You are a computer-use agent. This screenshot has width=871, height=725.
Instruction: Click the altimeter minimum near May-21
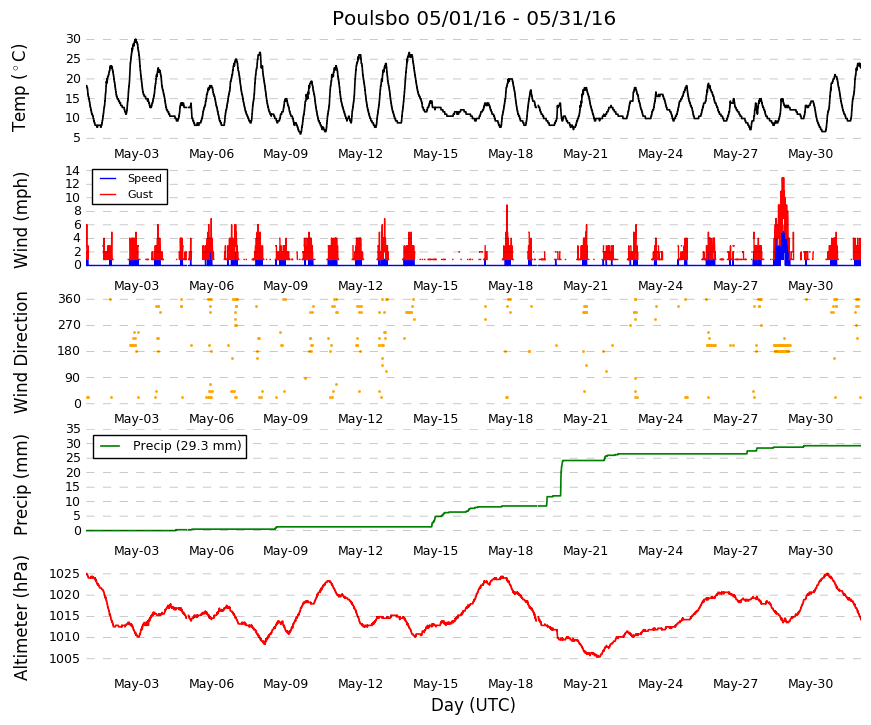598,656
